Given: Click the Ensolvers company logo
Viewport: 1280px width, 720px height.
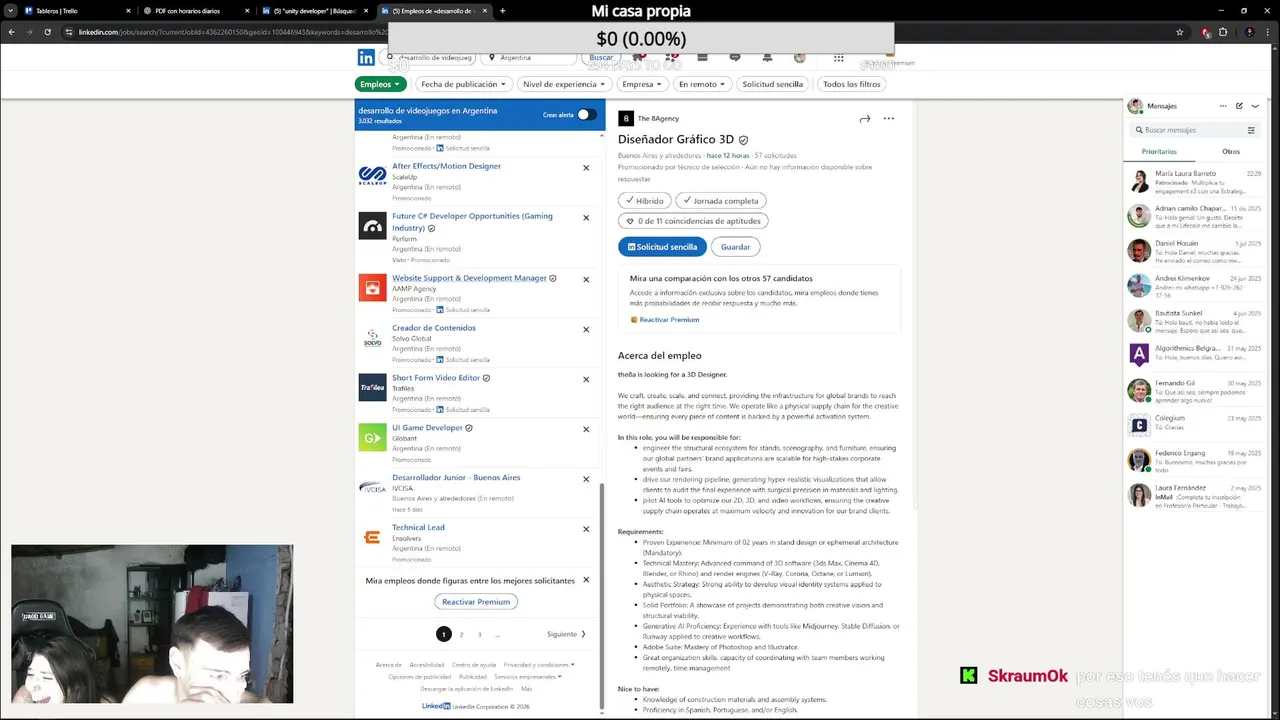Looking at the screenshot, I should point(372,538).
